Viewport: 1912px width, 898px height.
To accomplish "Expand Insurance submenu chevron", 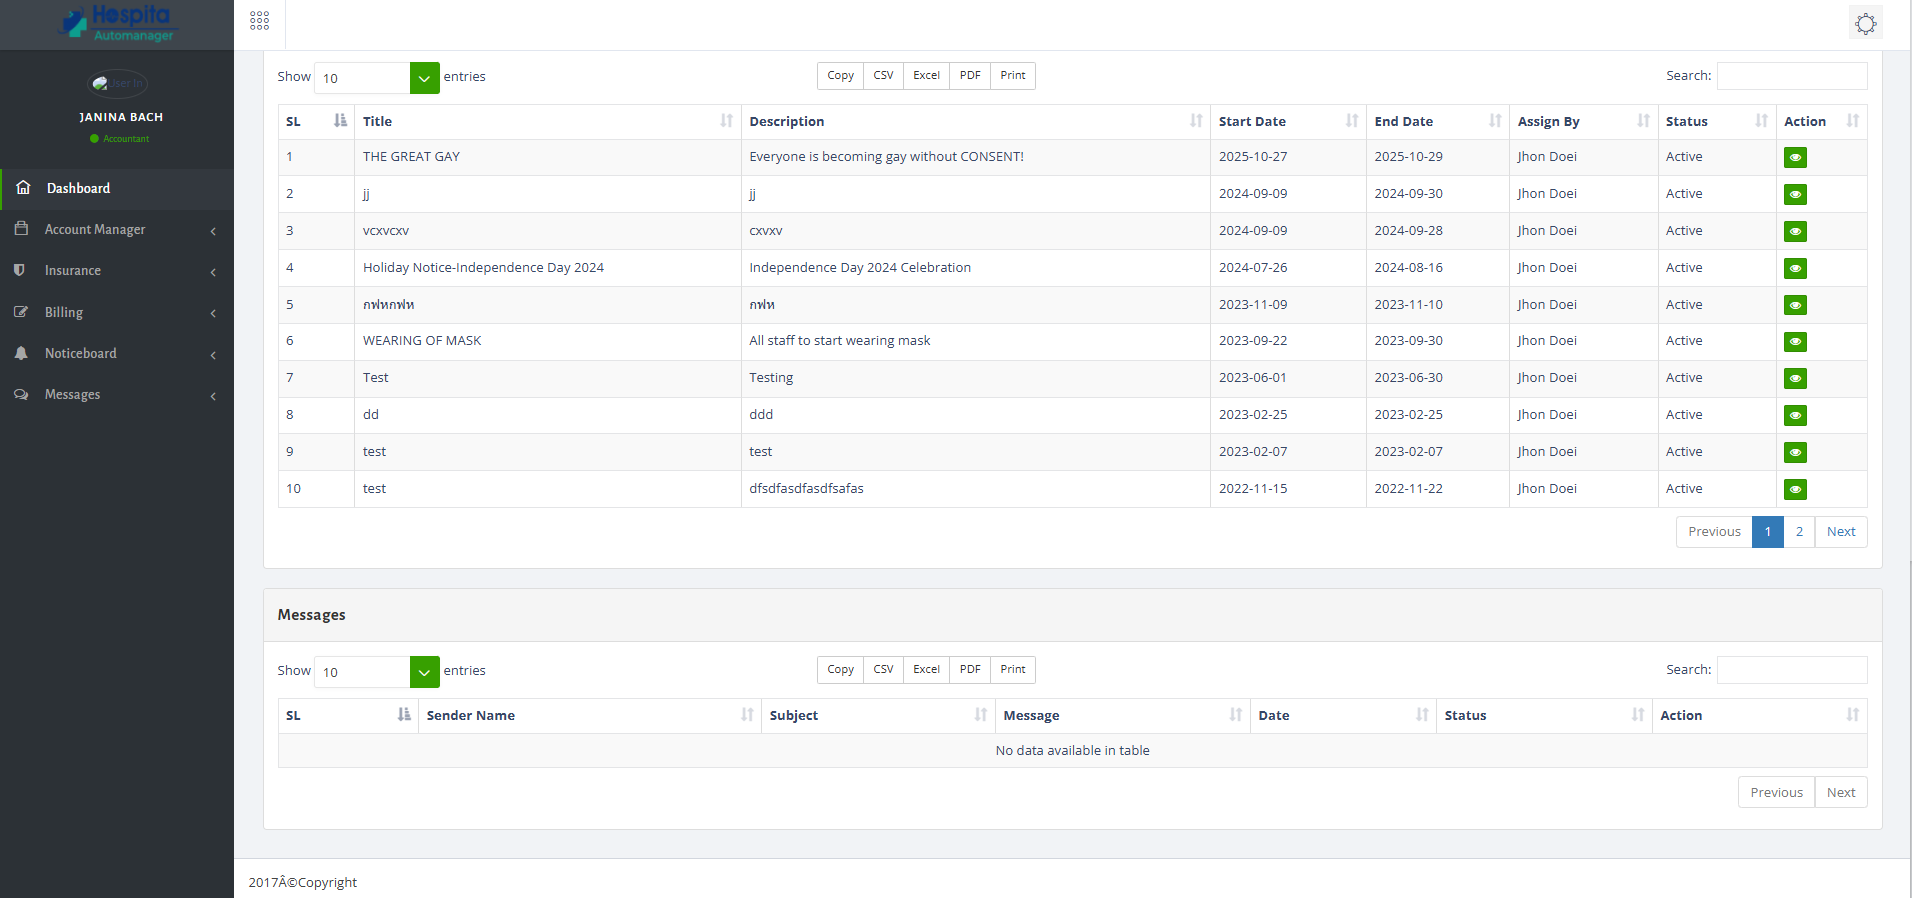I will click(x=213, y=272).
